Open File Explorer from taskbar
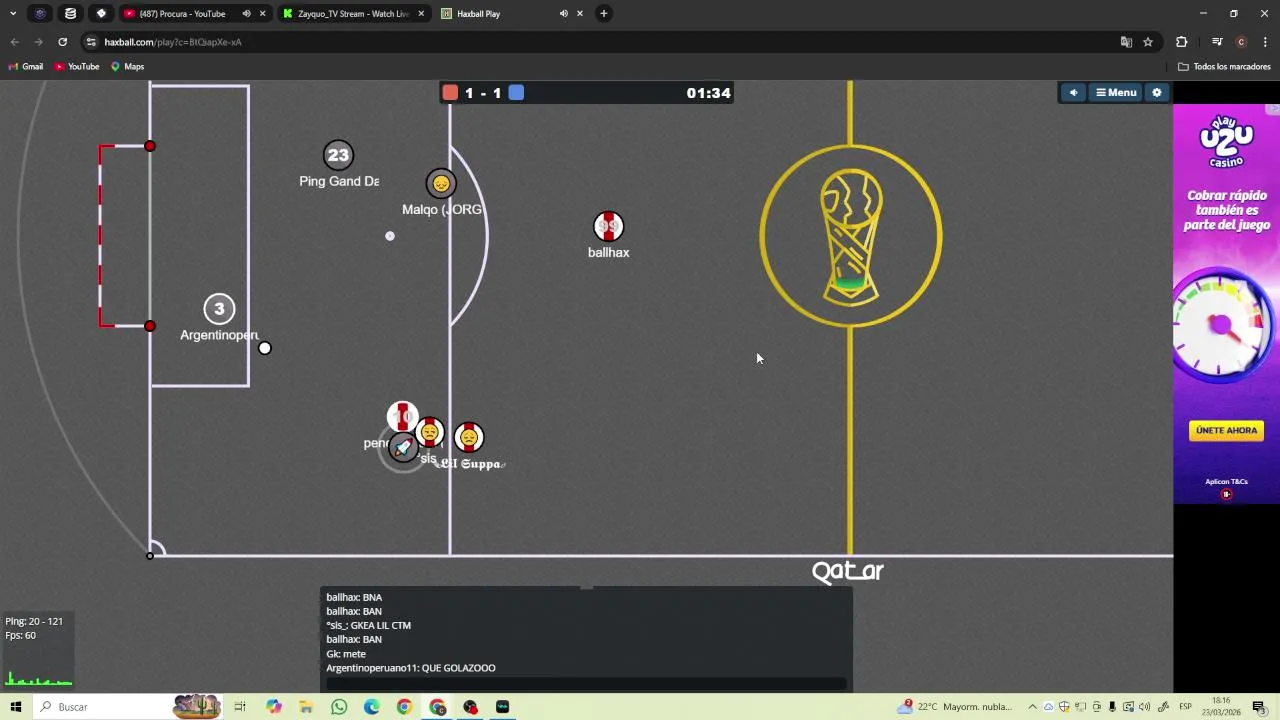 point(306,707)
